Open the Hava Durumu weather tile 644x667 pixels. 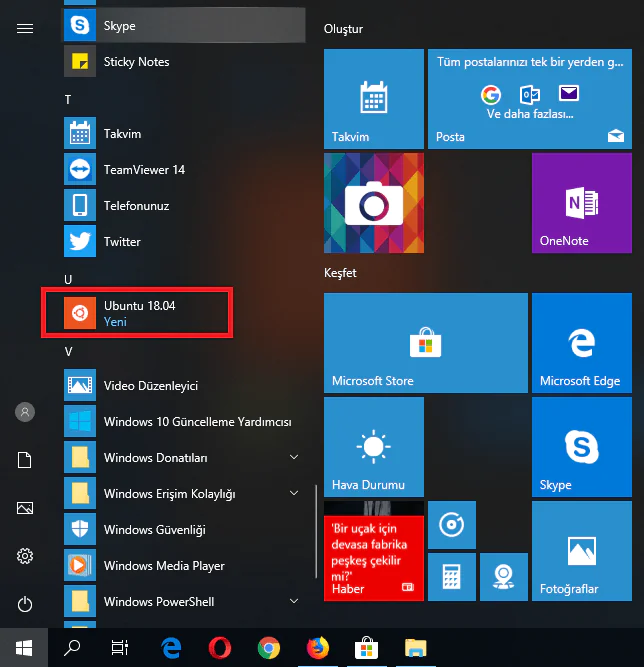374,446
